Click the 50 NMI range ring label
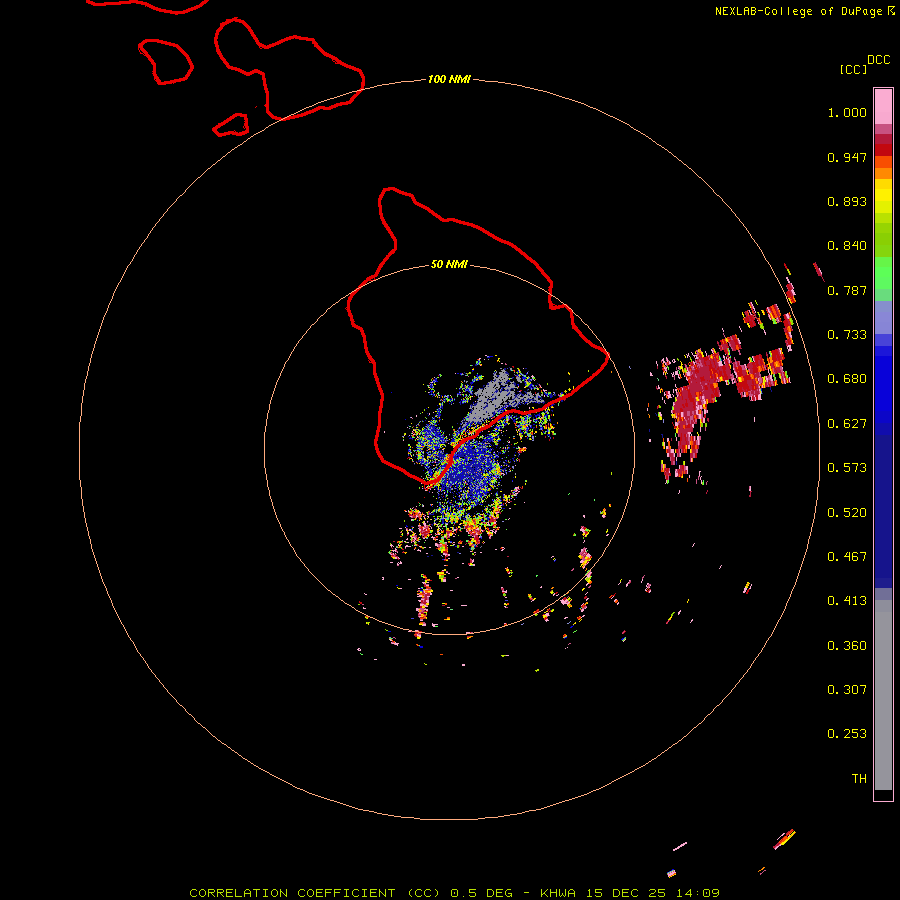Image resolution: width=900 pixels, height=900 pixels. tap(449, 265)
